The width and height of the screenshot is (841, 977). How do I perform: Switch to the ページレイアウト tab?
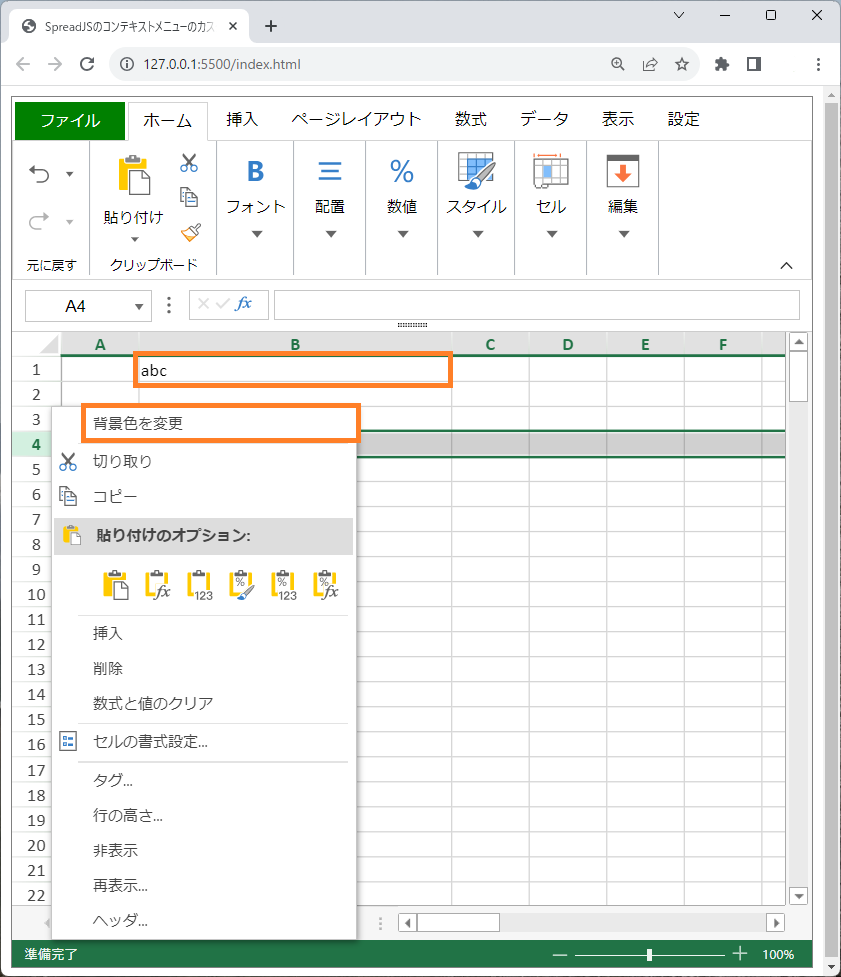[x=356, y=120]
